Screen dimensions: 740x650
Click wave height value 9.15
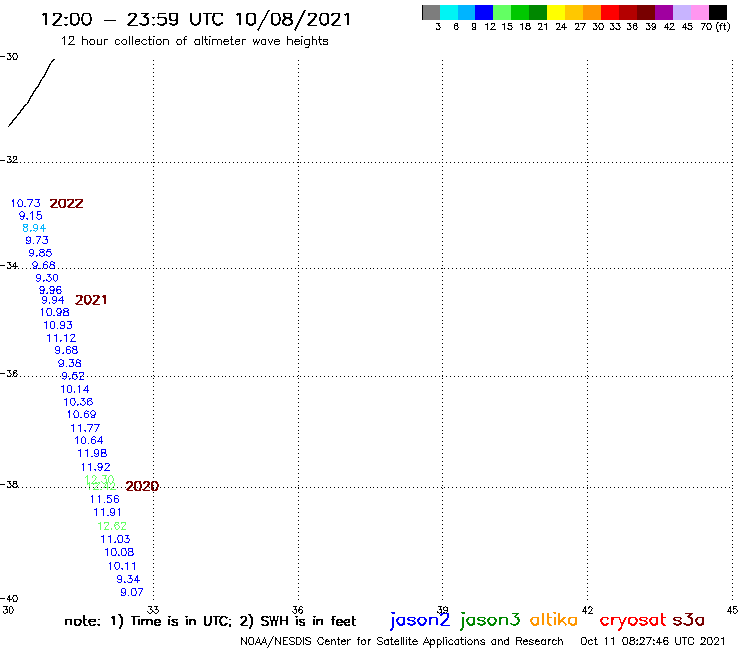tap(31, 216)
